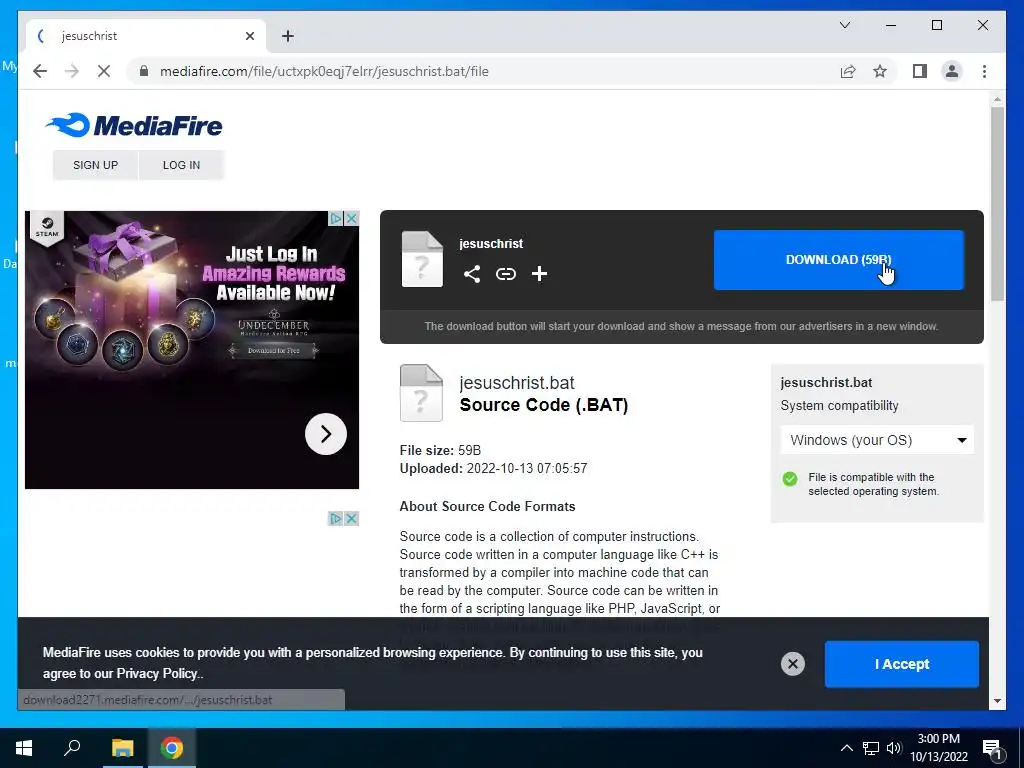This screenshot has height=768, width=1024.
Task: Click the file icon beside jesuschrist.bat
Action: [x=421, y=393]
